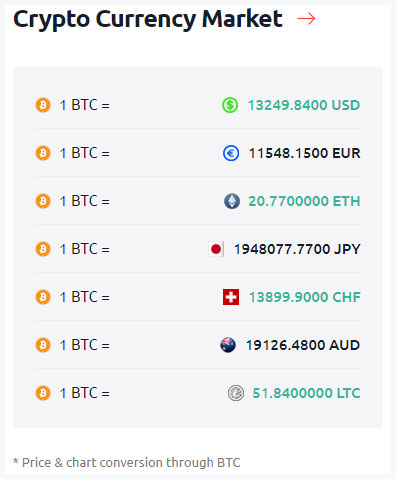Click the Bitcoin icon in LTC row
This screenshot has height=479, width=396.
coord(43,393)
